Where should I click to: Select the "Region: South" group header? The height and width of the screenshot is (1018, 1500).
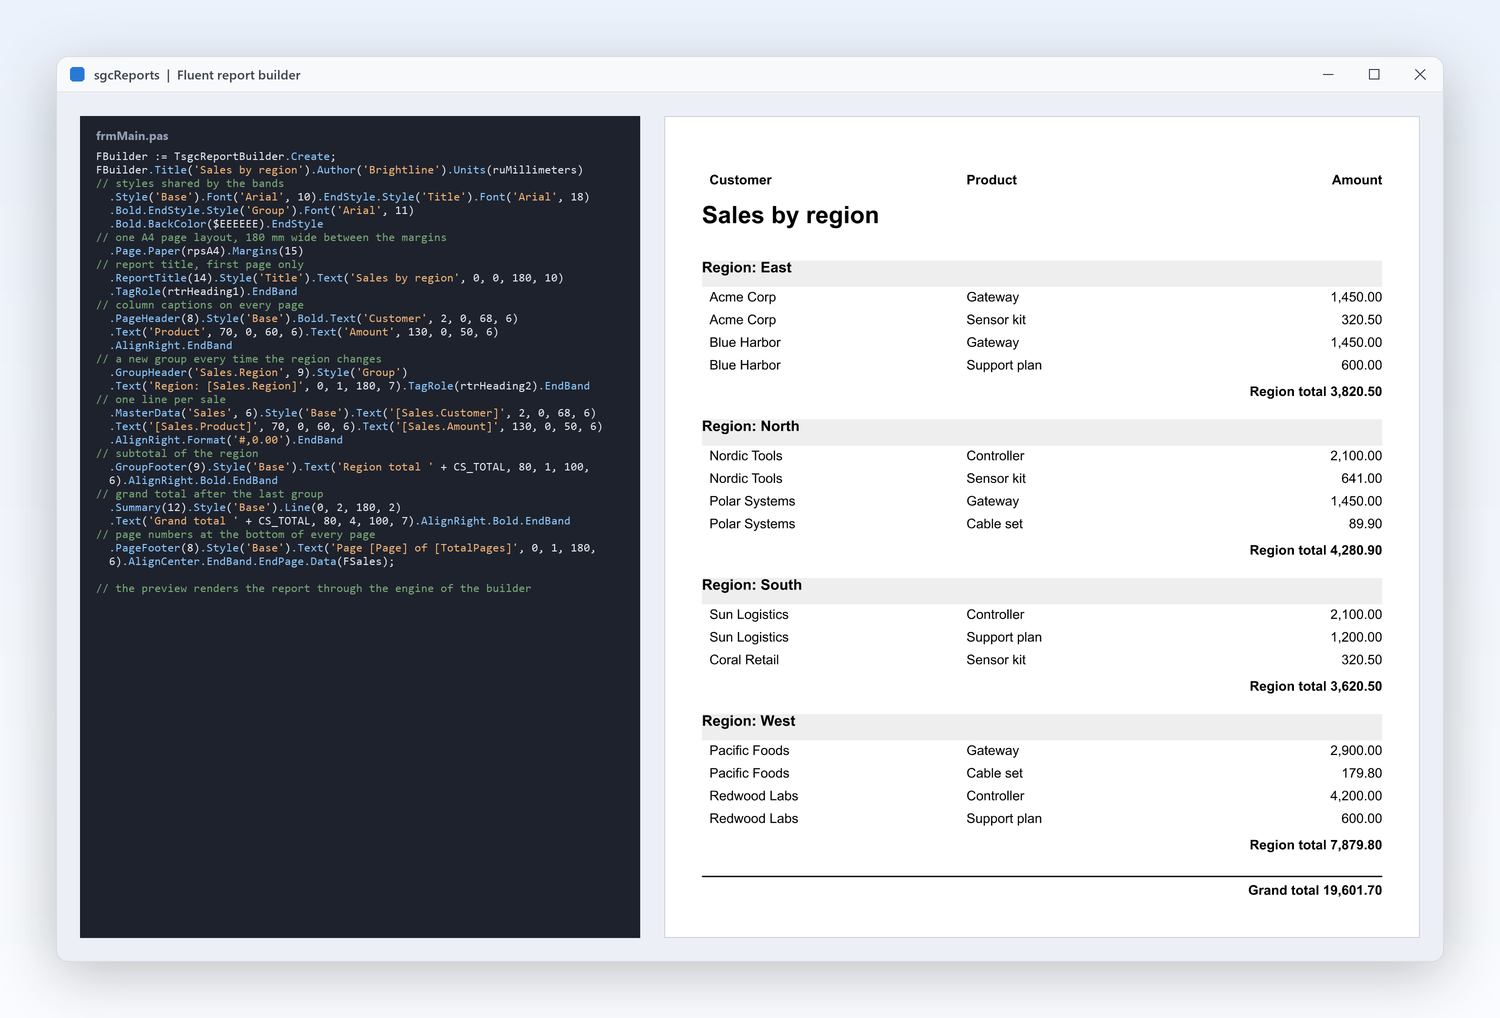pyautogui.click(x=1042, y=590)
